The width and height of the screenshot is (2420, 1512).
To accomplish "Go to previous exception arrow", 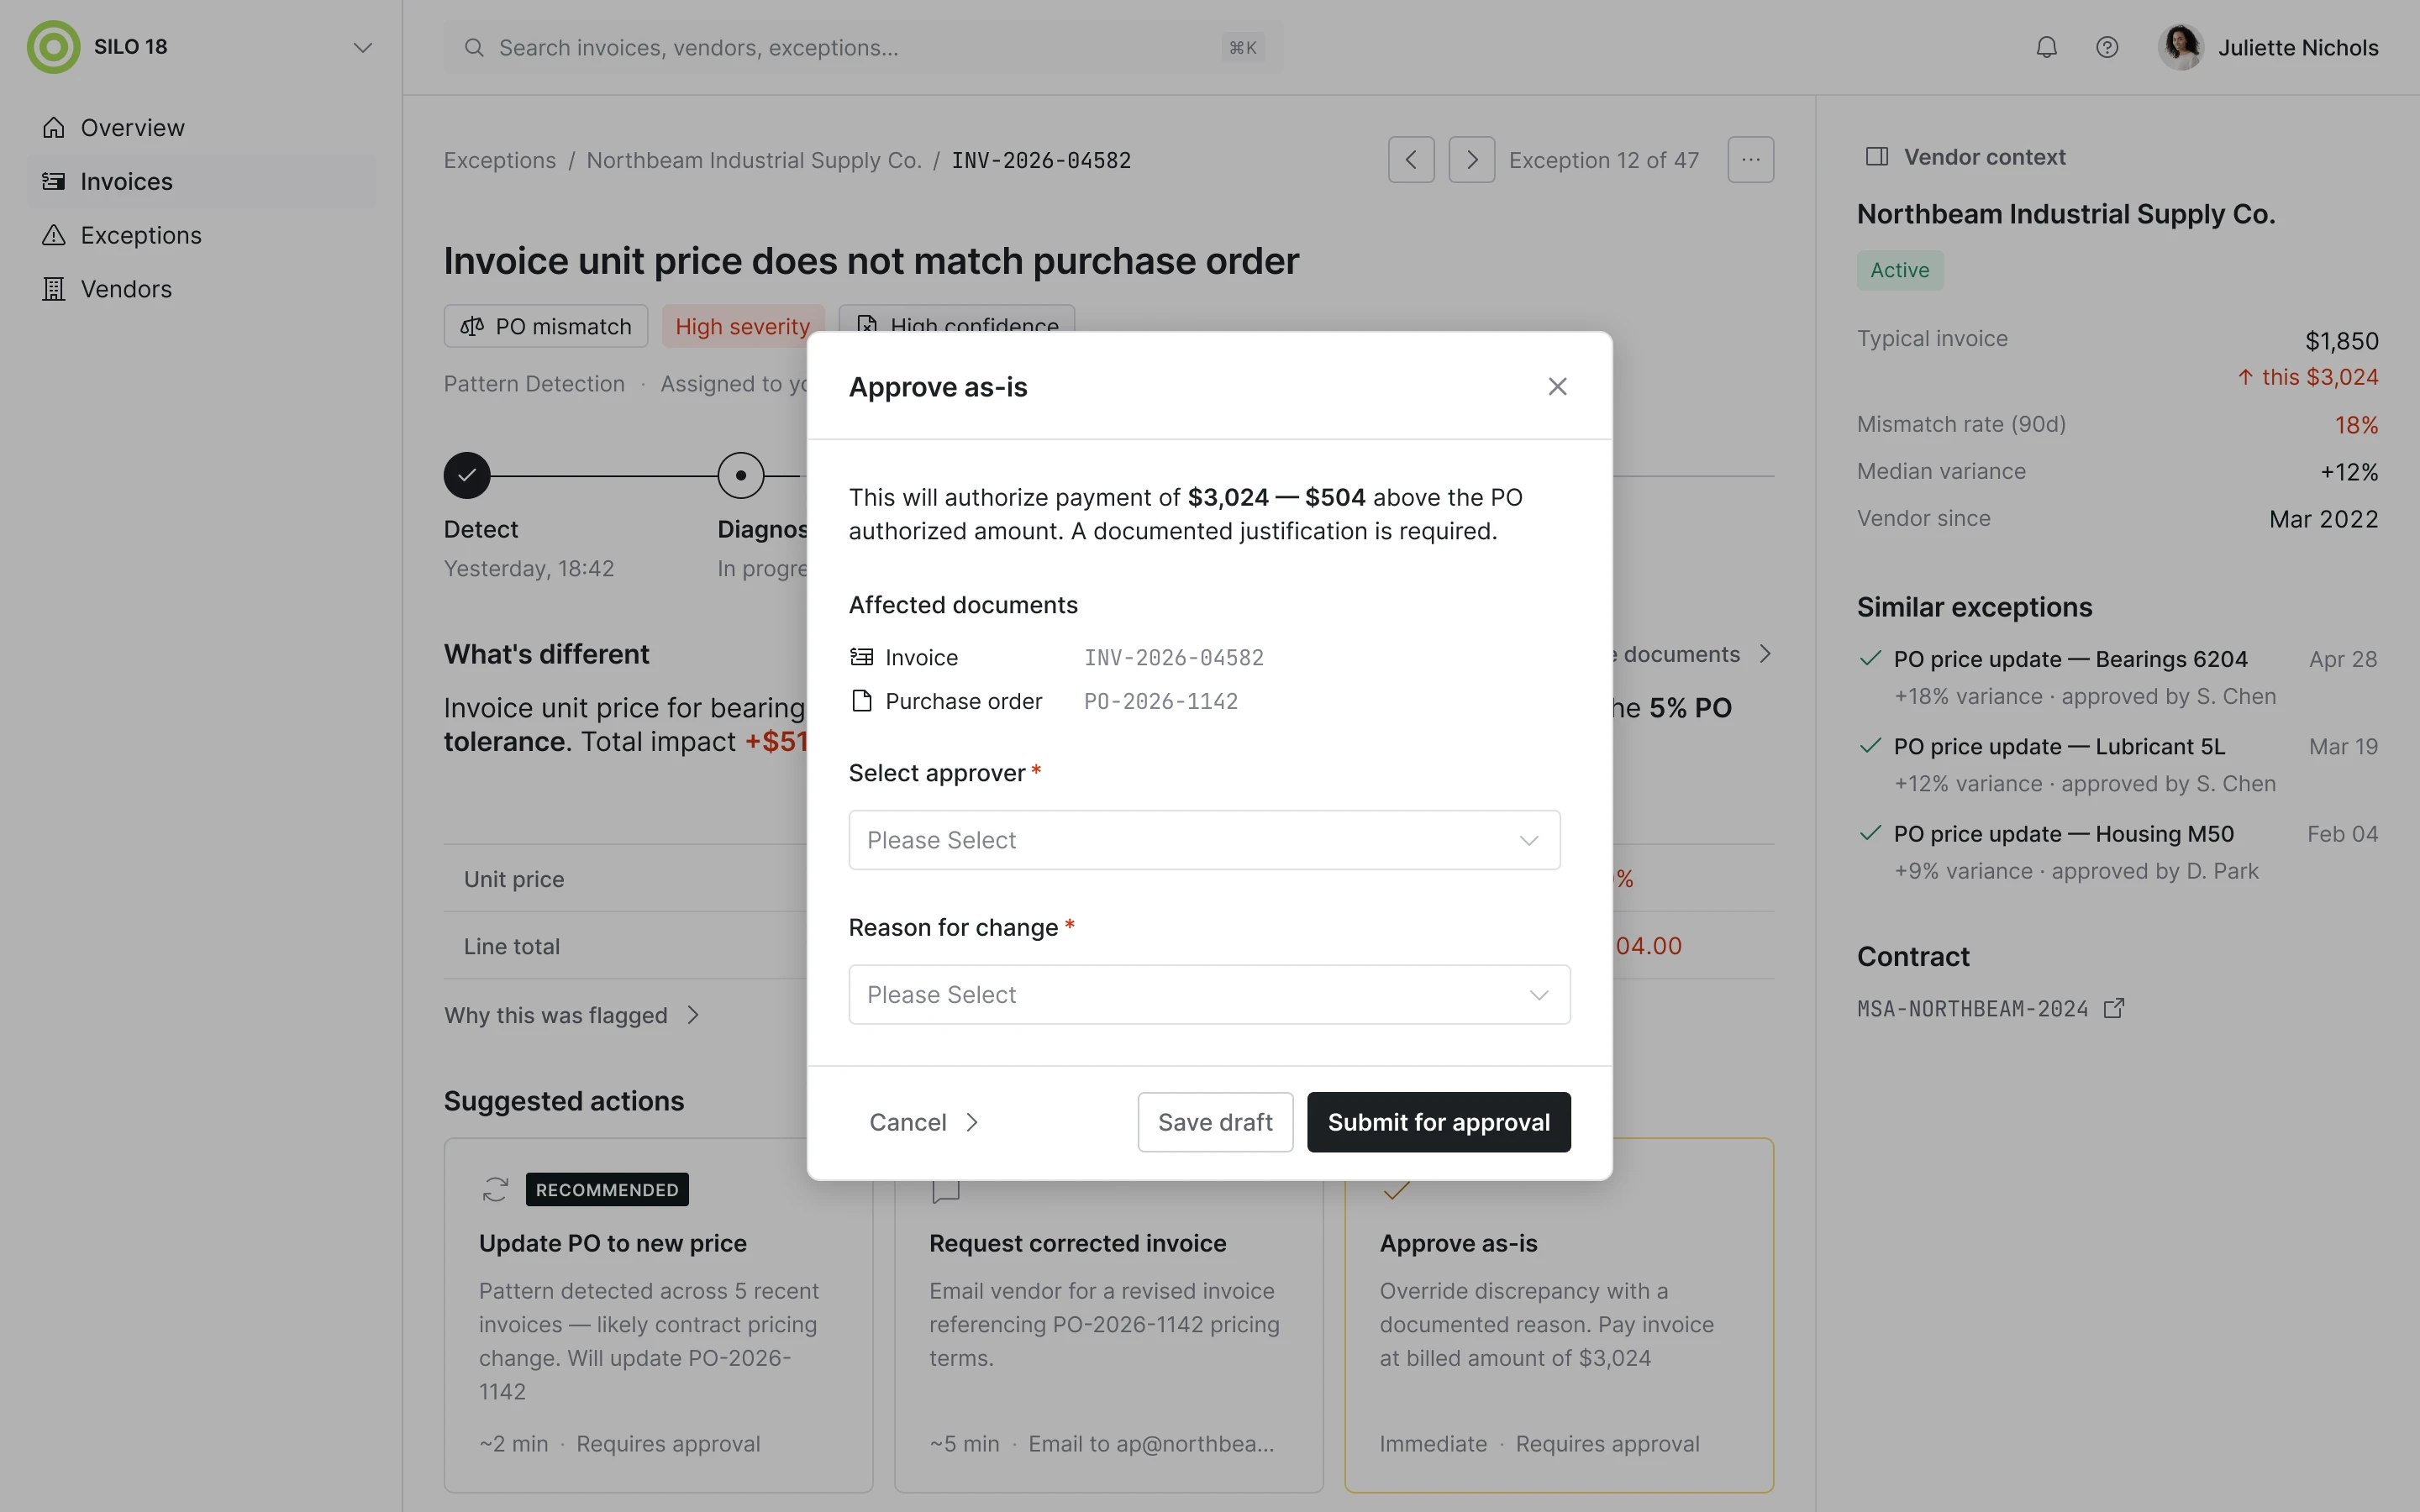I will pyautogui.click(x=1411, y=160).
